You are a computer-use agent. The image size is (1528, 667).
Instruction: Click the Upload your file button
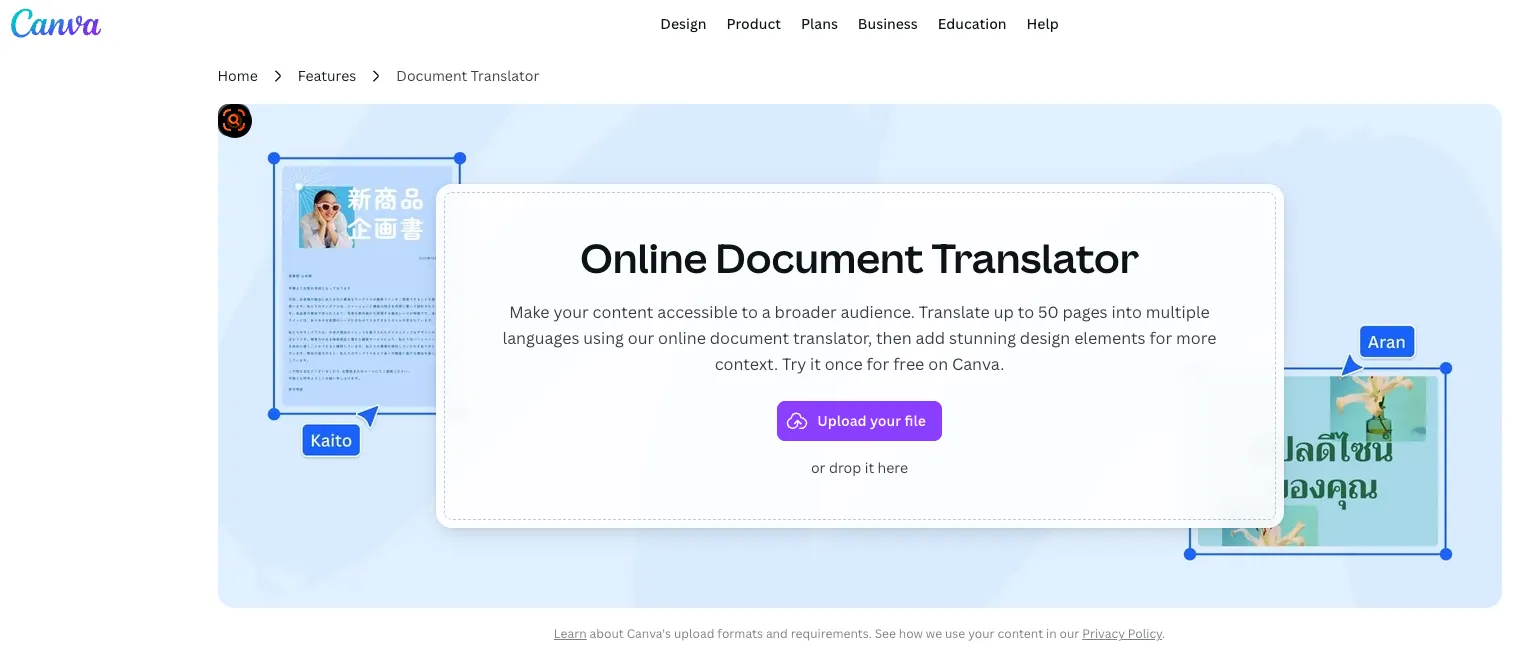click(x=859, y=421)
